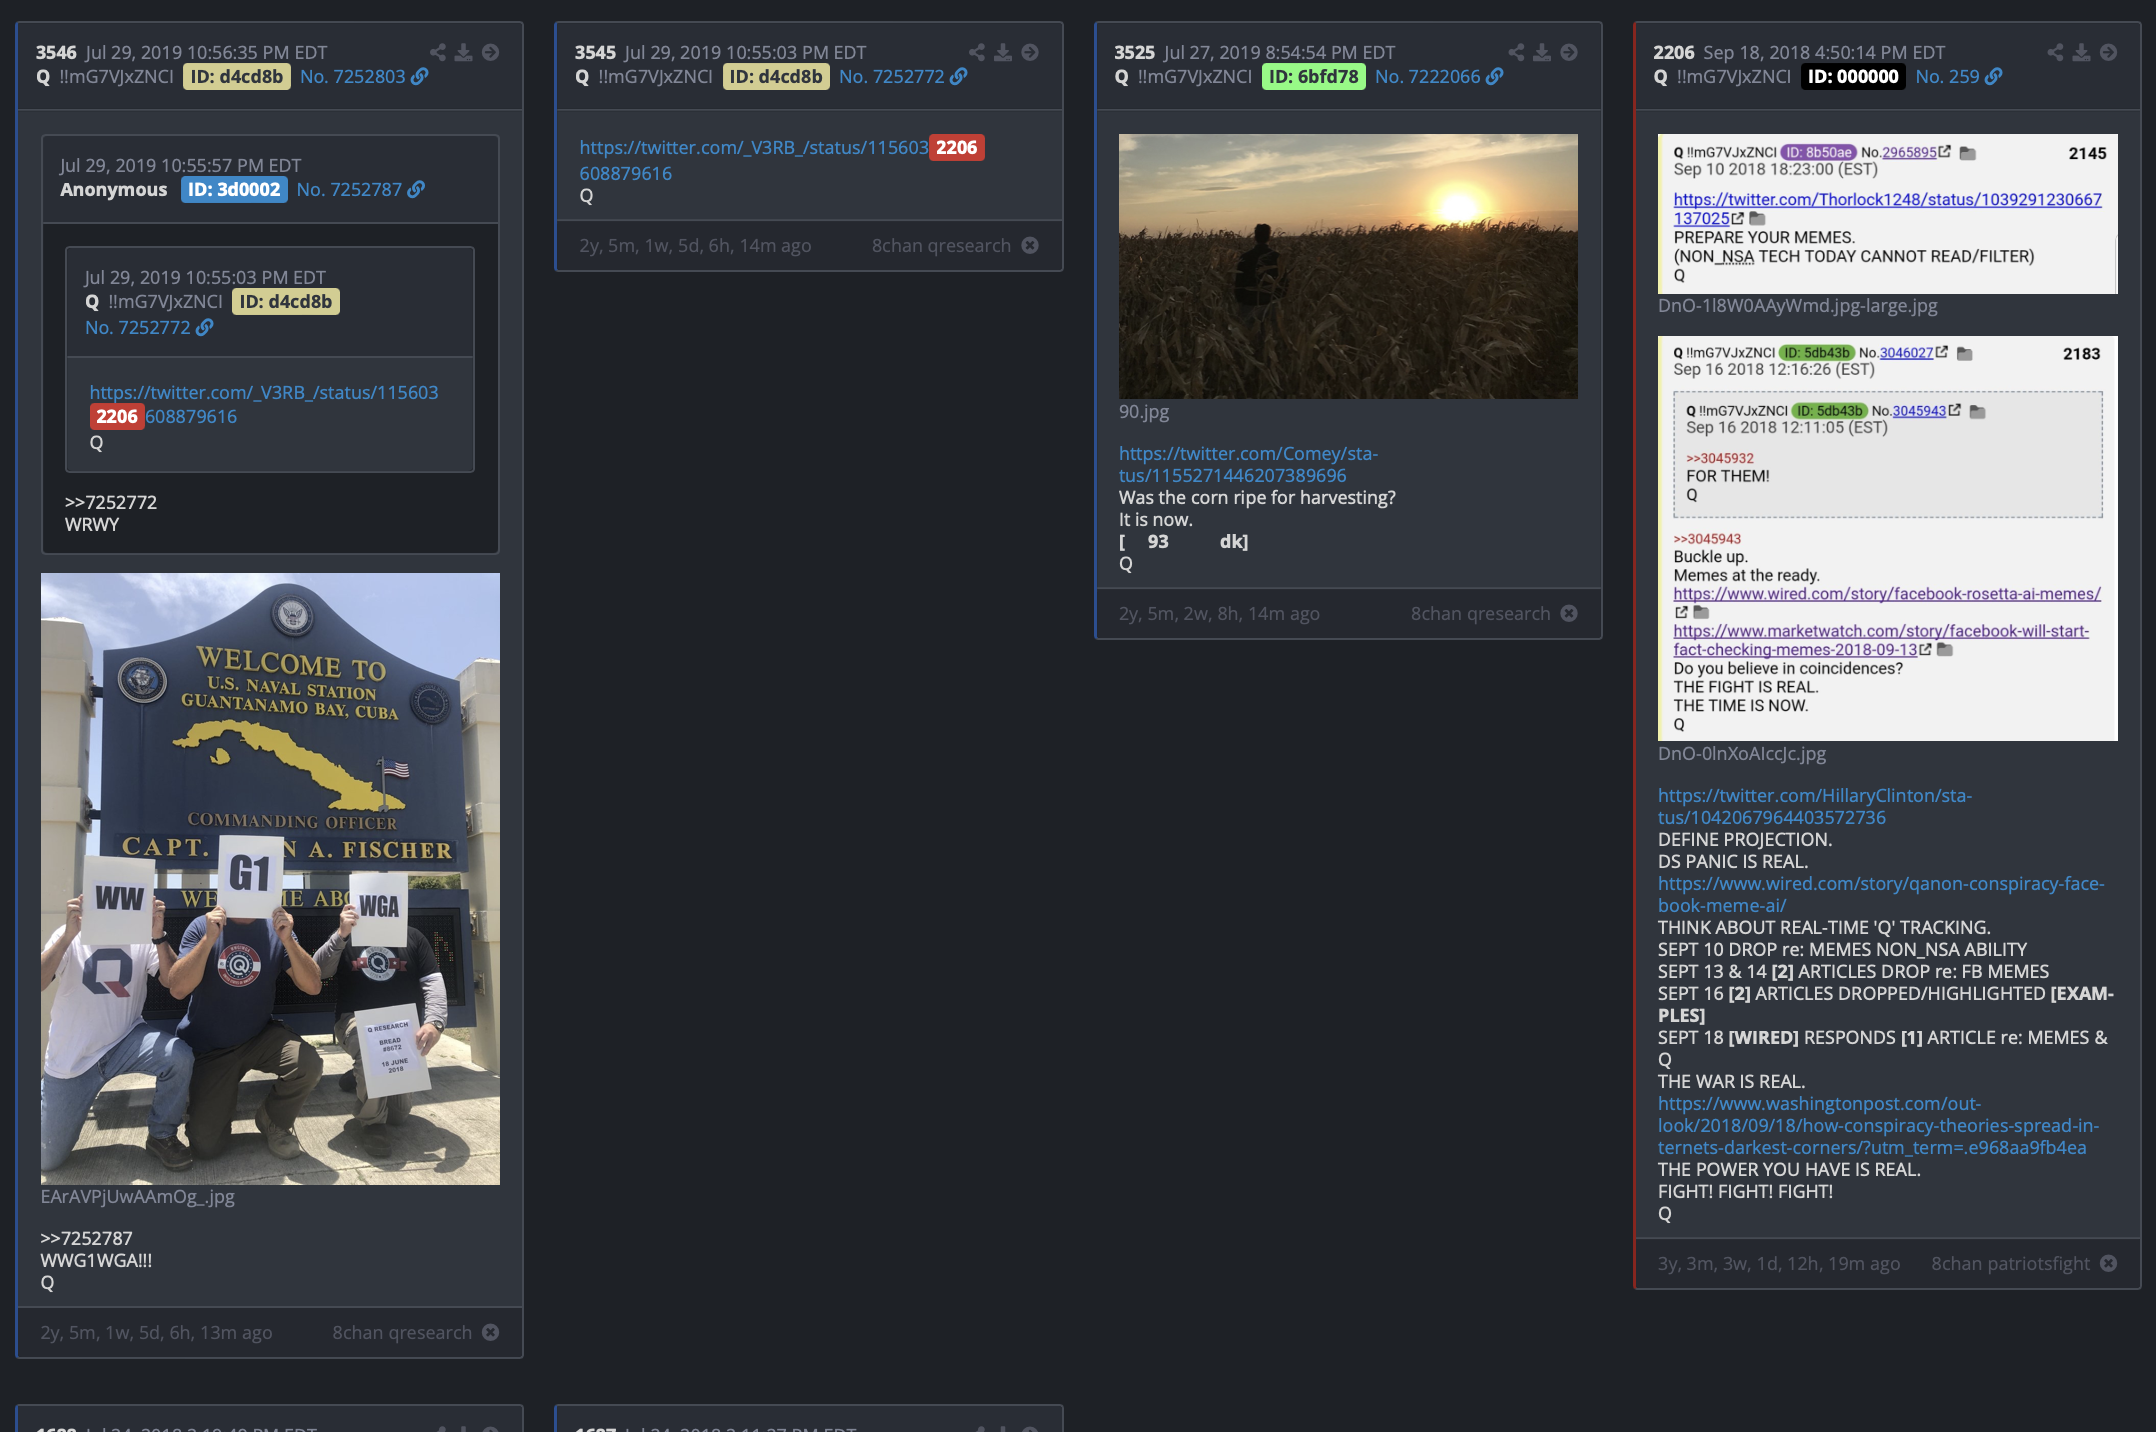Open the Comey twitter status link
2156x1432 pixels.
pyautogui.click(x=1248, y=464)
